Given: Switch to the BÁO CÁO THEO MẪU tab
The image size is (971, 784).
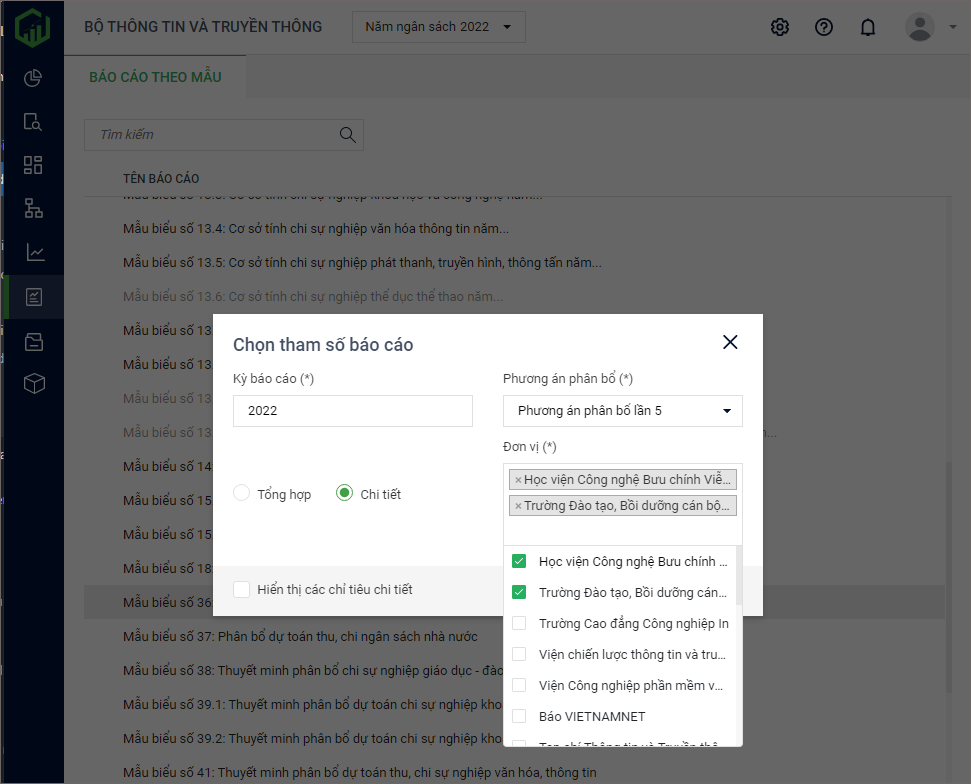Looking at the screenshot, I should [155, 77].
